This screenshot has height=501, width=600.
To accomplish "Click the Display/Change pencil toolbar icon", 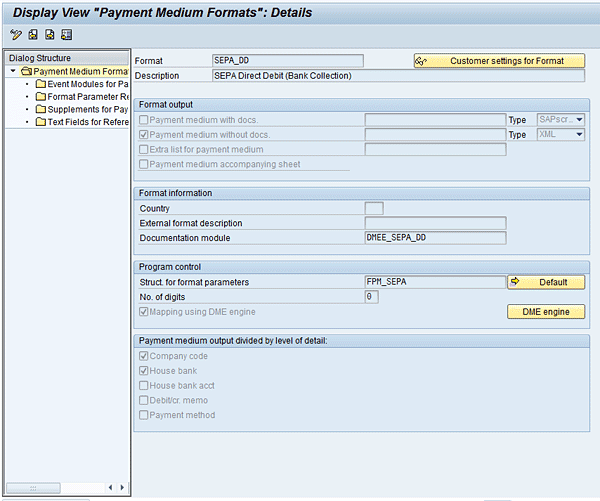I will [x=18, y=34].
